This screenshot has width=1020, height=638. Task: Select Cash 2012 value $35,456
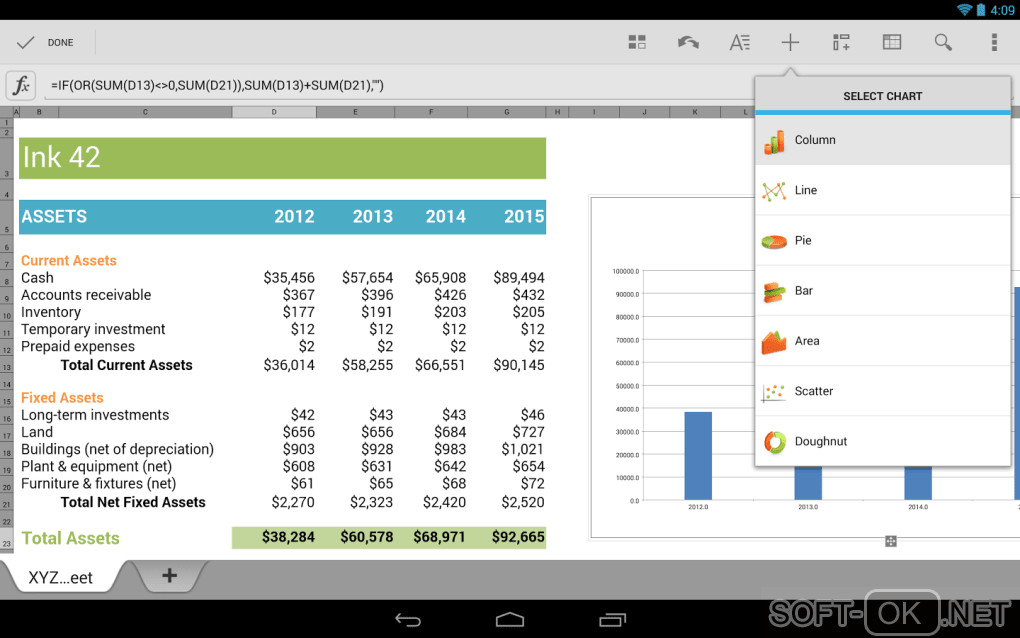(289, 278)
